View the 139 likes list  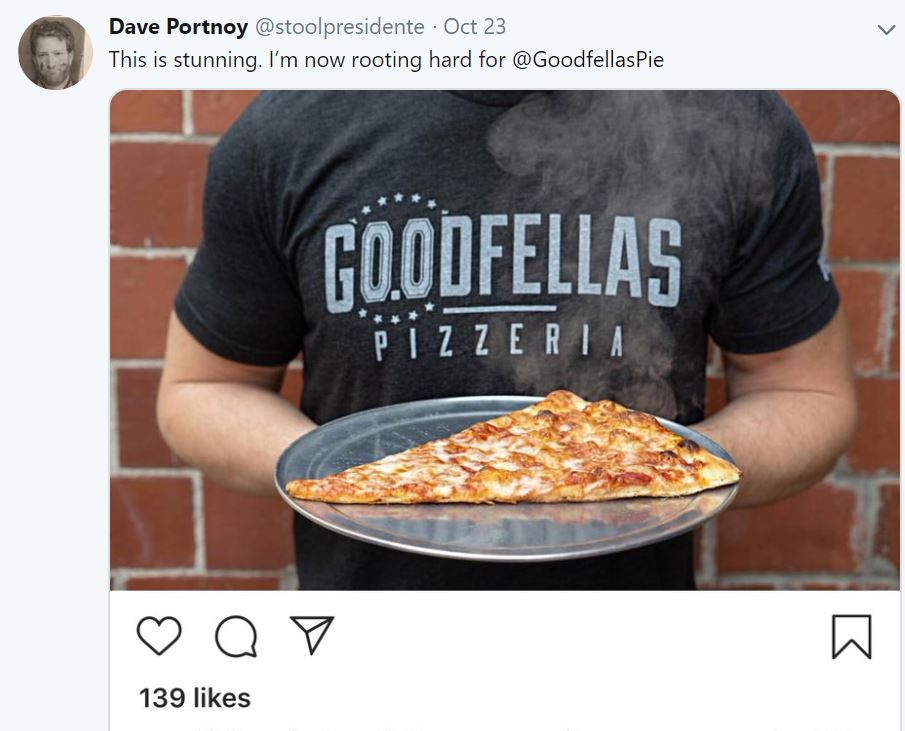tap(195, 698)
